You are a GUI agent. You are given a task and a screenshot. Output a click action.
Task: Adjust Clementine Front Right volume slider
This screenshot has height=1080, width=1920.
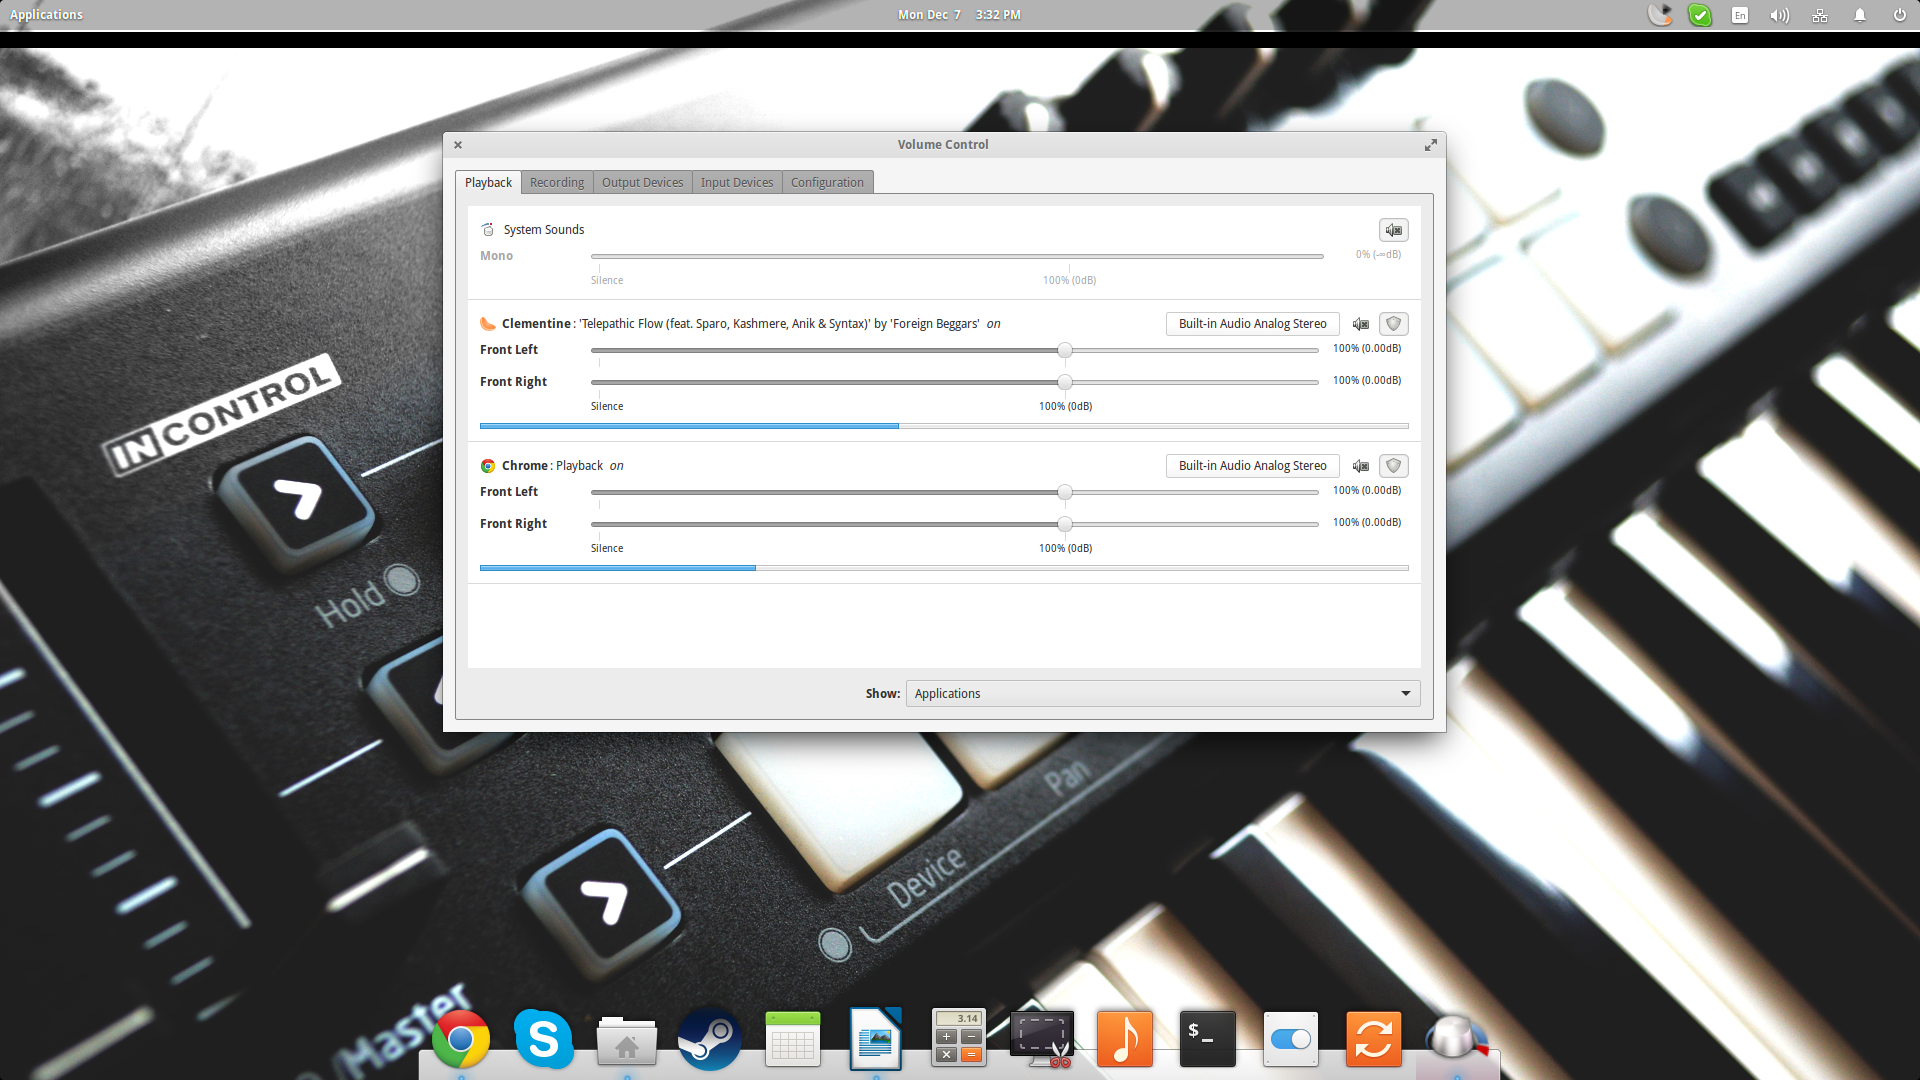[x=955, y=382]
